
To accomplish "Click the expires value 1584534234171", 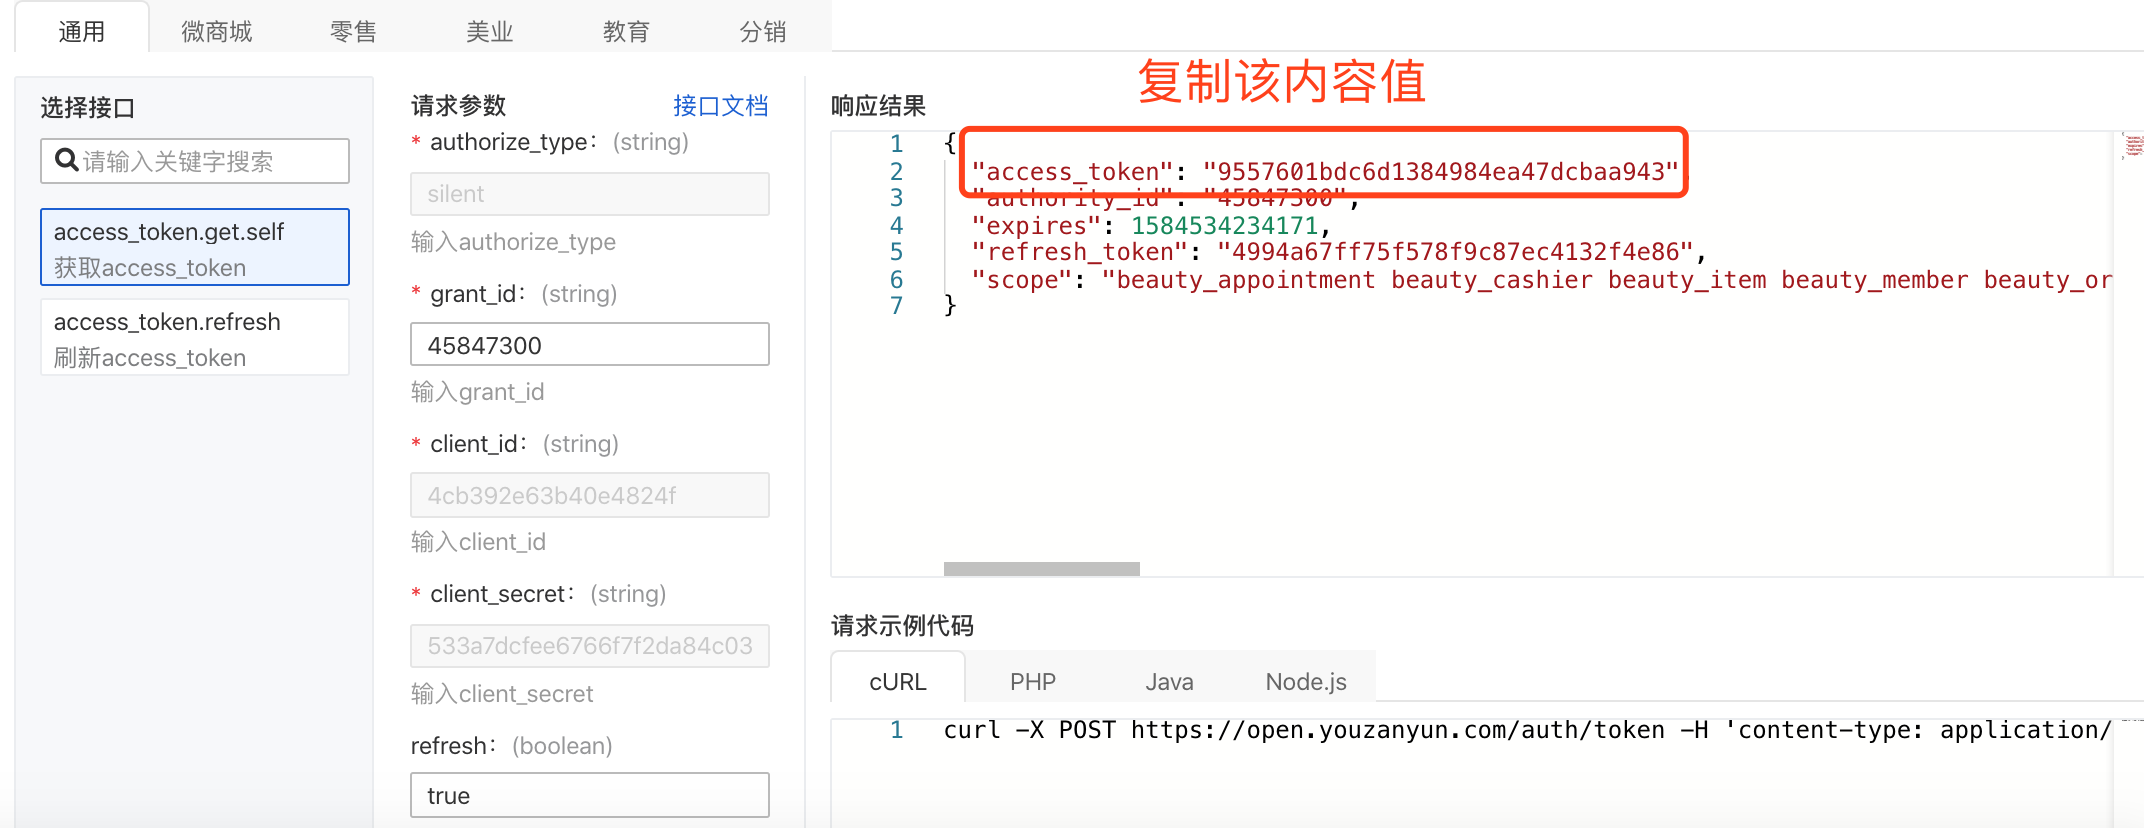I will (x=1224, y=226).
